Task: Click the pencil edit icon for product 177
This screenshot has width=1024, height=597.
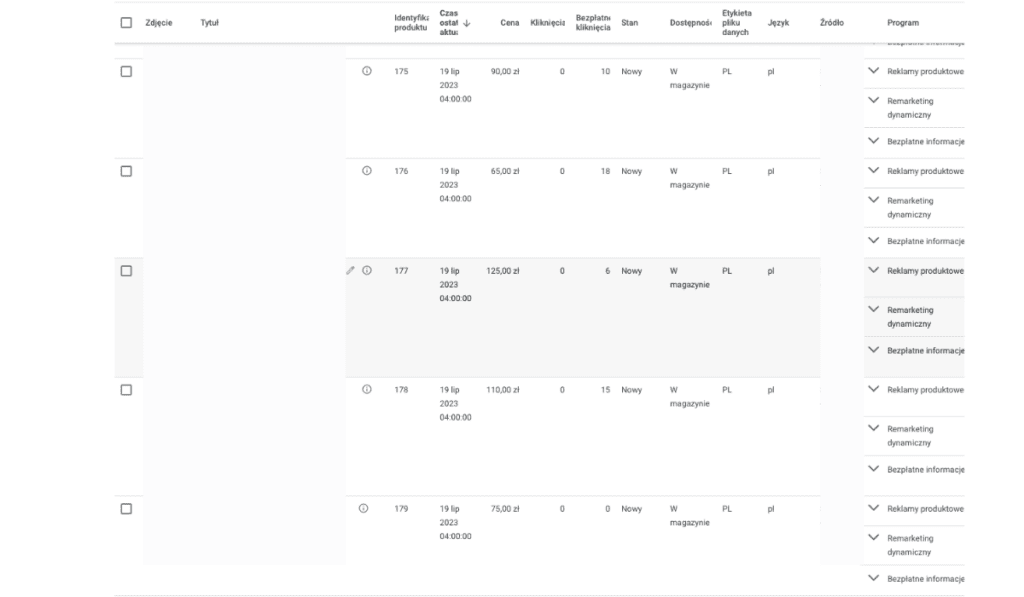Action: point(351,270)
